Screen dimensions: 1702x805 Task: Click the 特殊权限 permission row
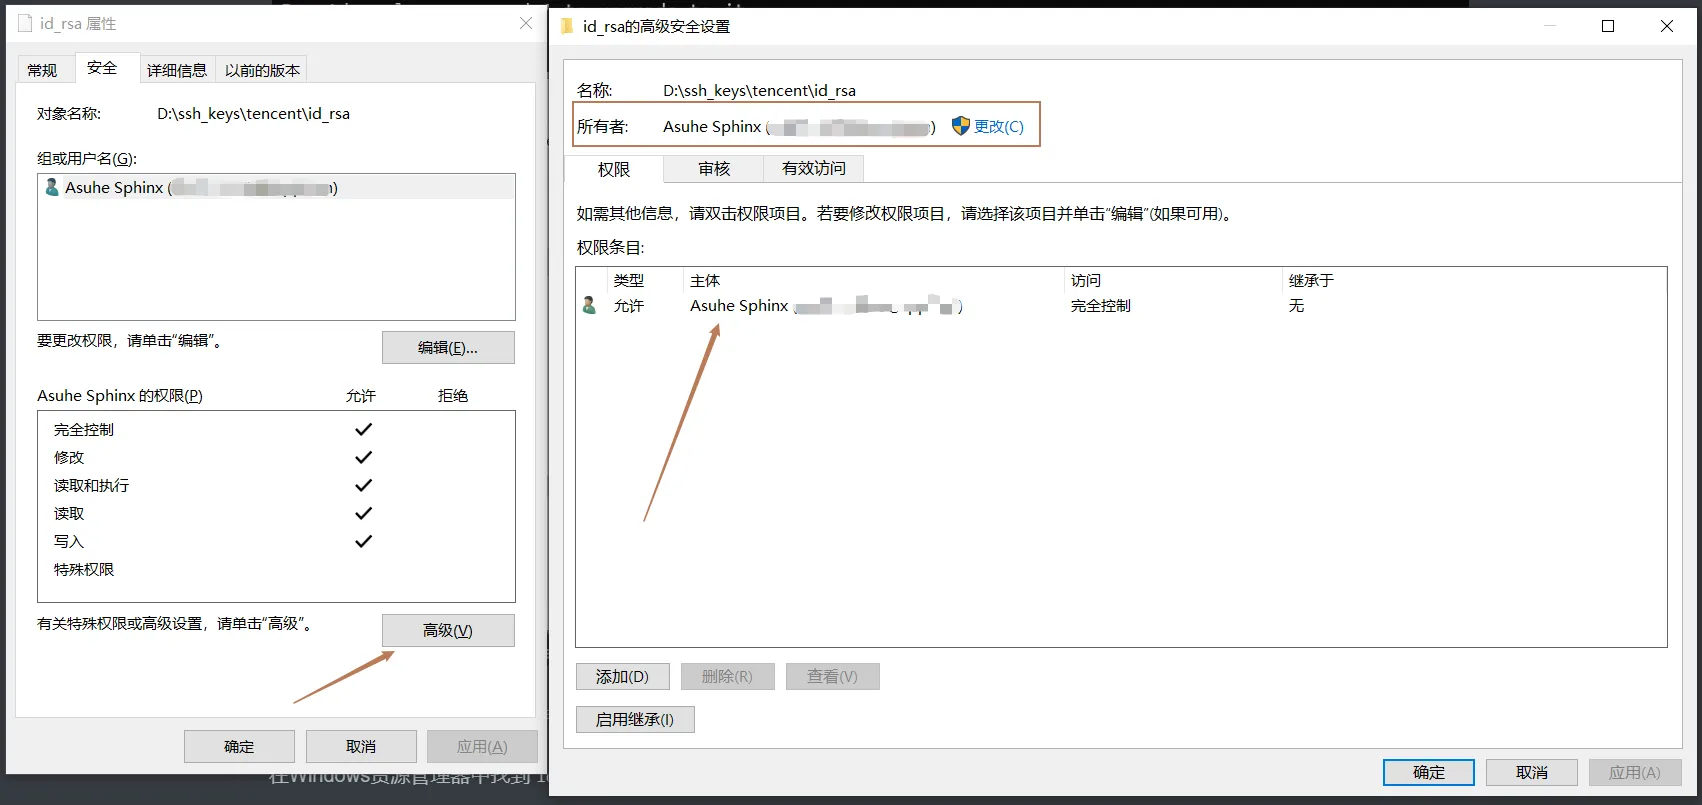pyautogui.click(x=276, y=570)
